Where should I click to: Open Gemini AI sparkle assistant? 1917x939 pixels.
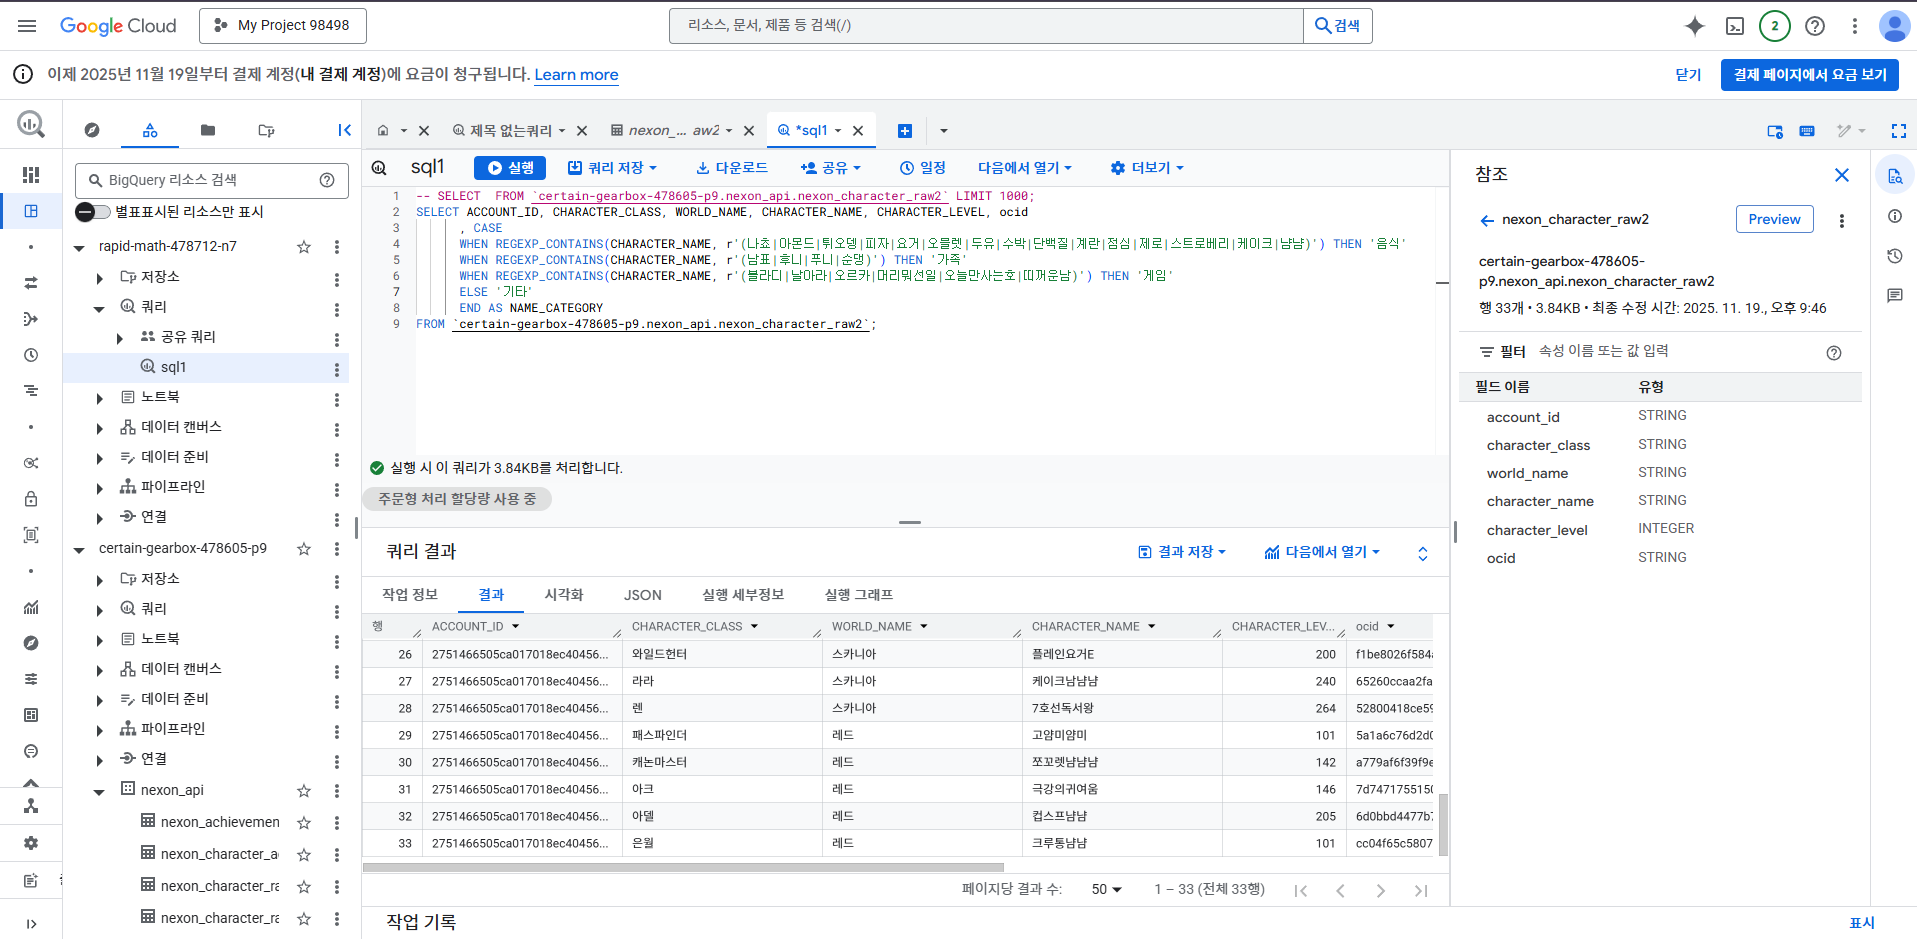[x=1694, y=26]
